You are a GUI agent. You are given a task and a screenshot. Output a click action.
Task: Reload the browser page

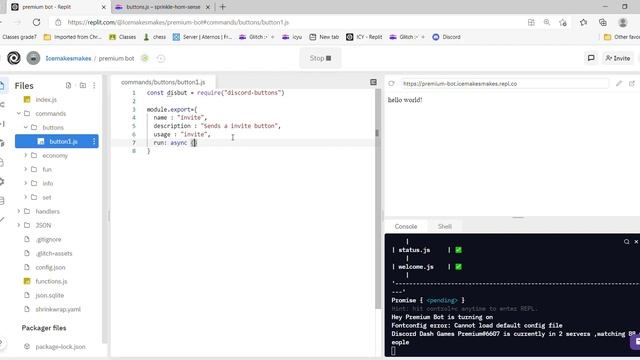coord(36,22)
